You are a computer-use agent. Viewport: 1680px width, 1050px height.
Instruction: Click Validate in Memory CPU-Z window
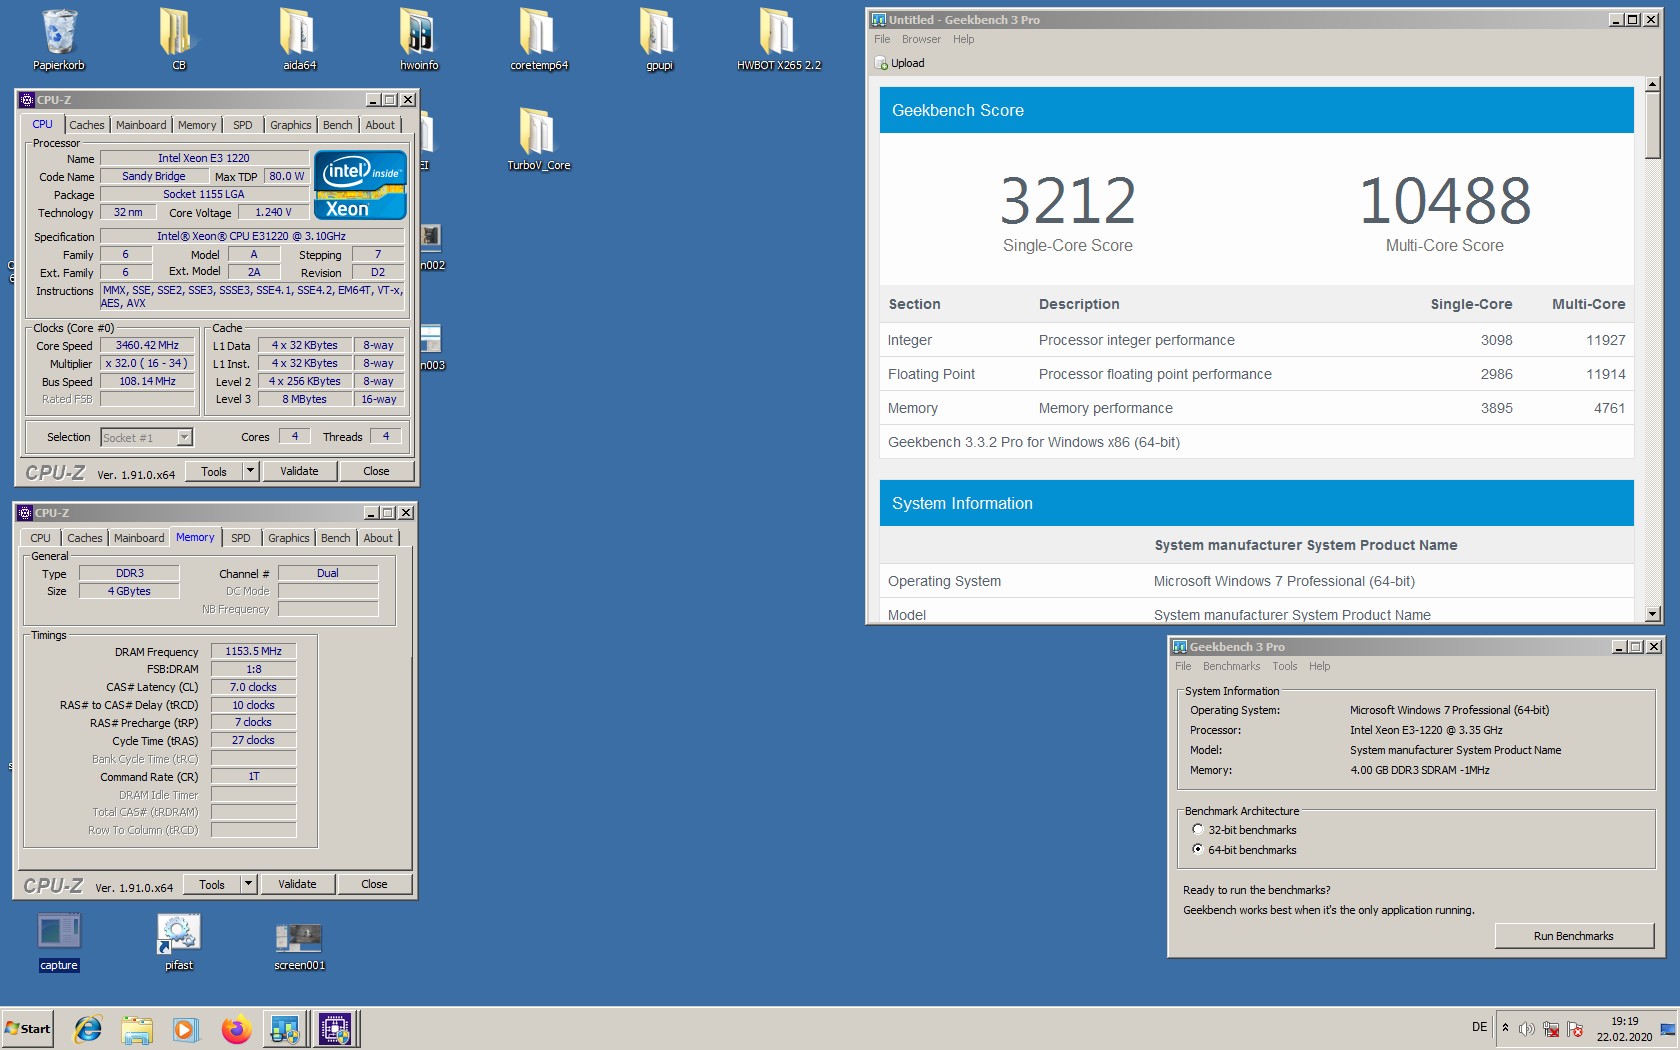[297, 884]
